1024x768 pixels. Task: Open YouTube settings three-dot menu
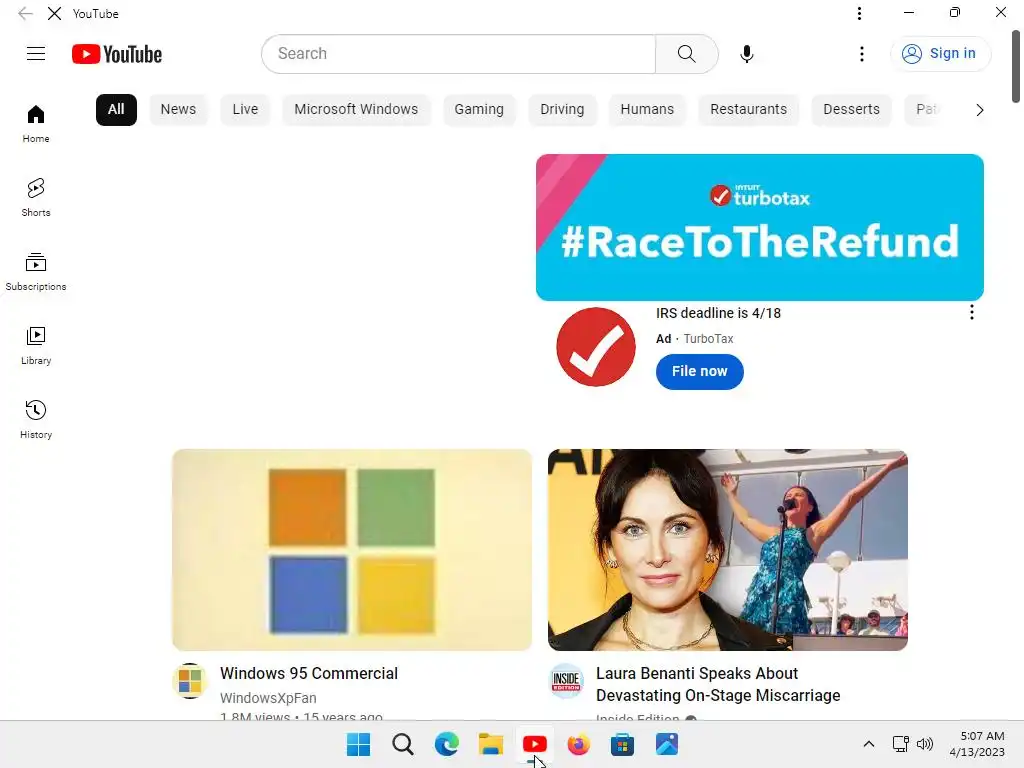tap(862, 54)
